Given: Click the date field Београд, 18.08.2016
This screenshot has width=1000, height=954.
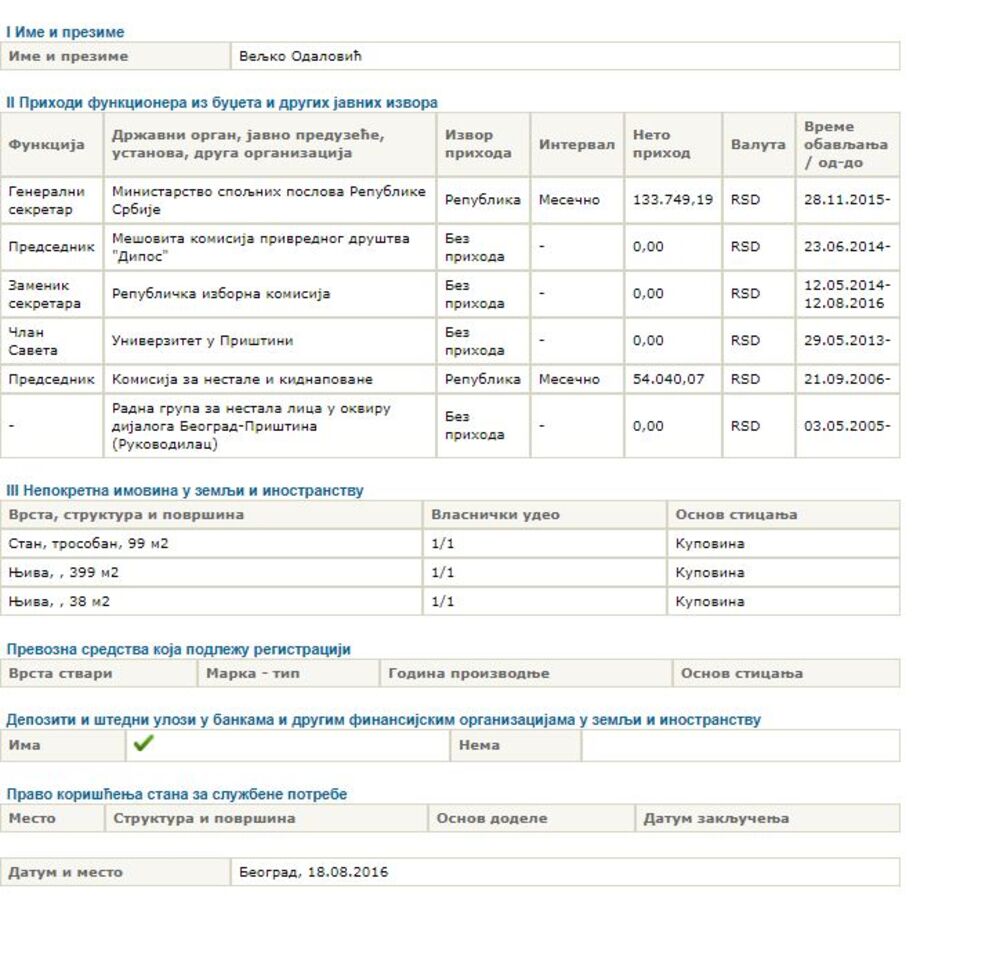Looking at the screenshot, I should click(x=313, y=872).
